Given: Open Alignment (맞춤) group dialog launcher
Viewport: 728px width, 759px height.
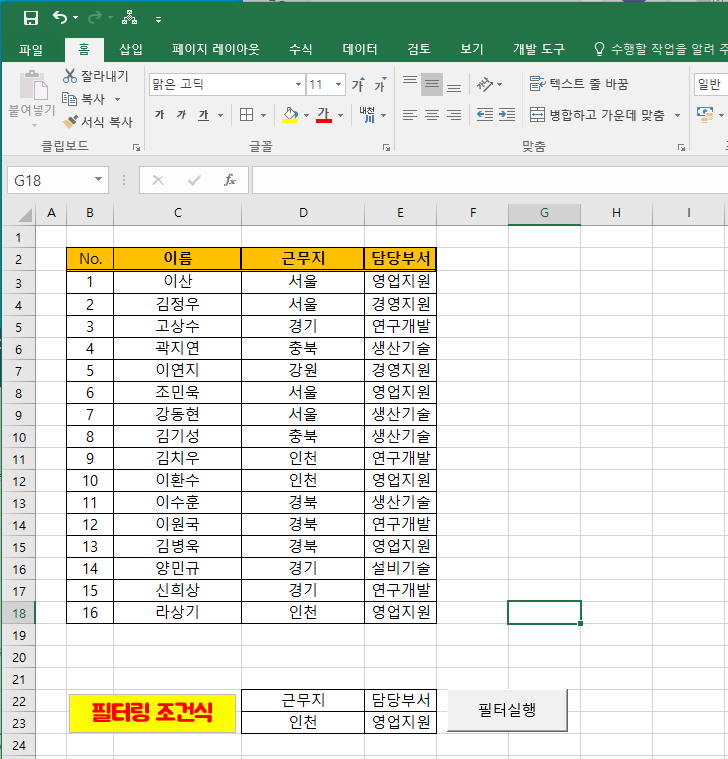Looking at the screenshot, I should coord(682,147).
